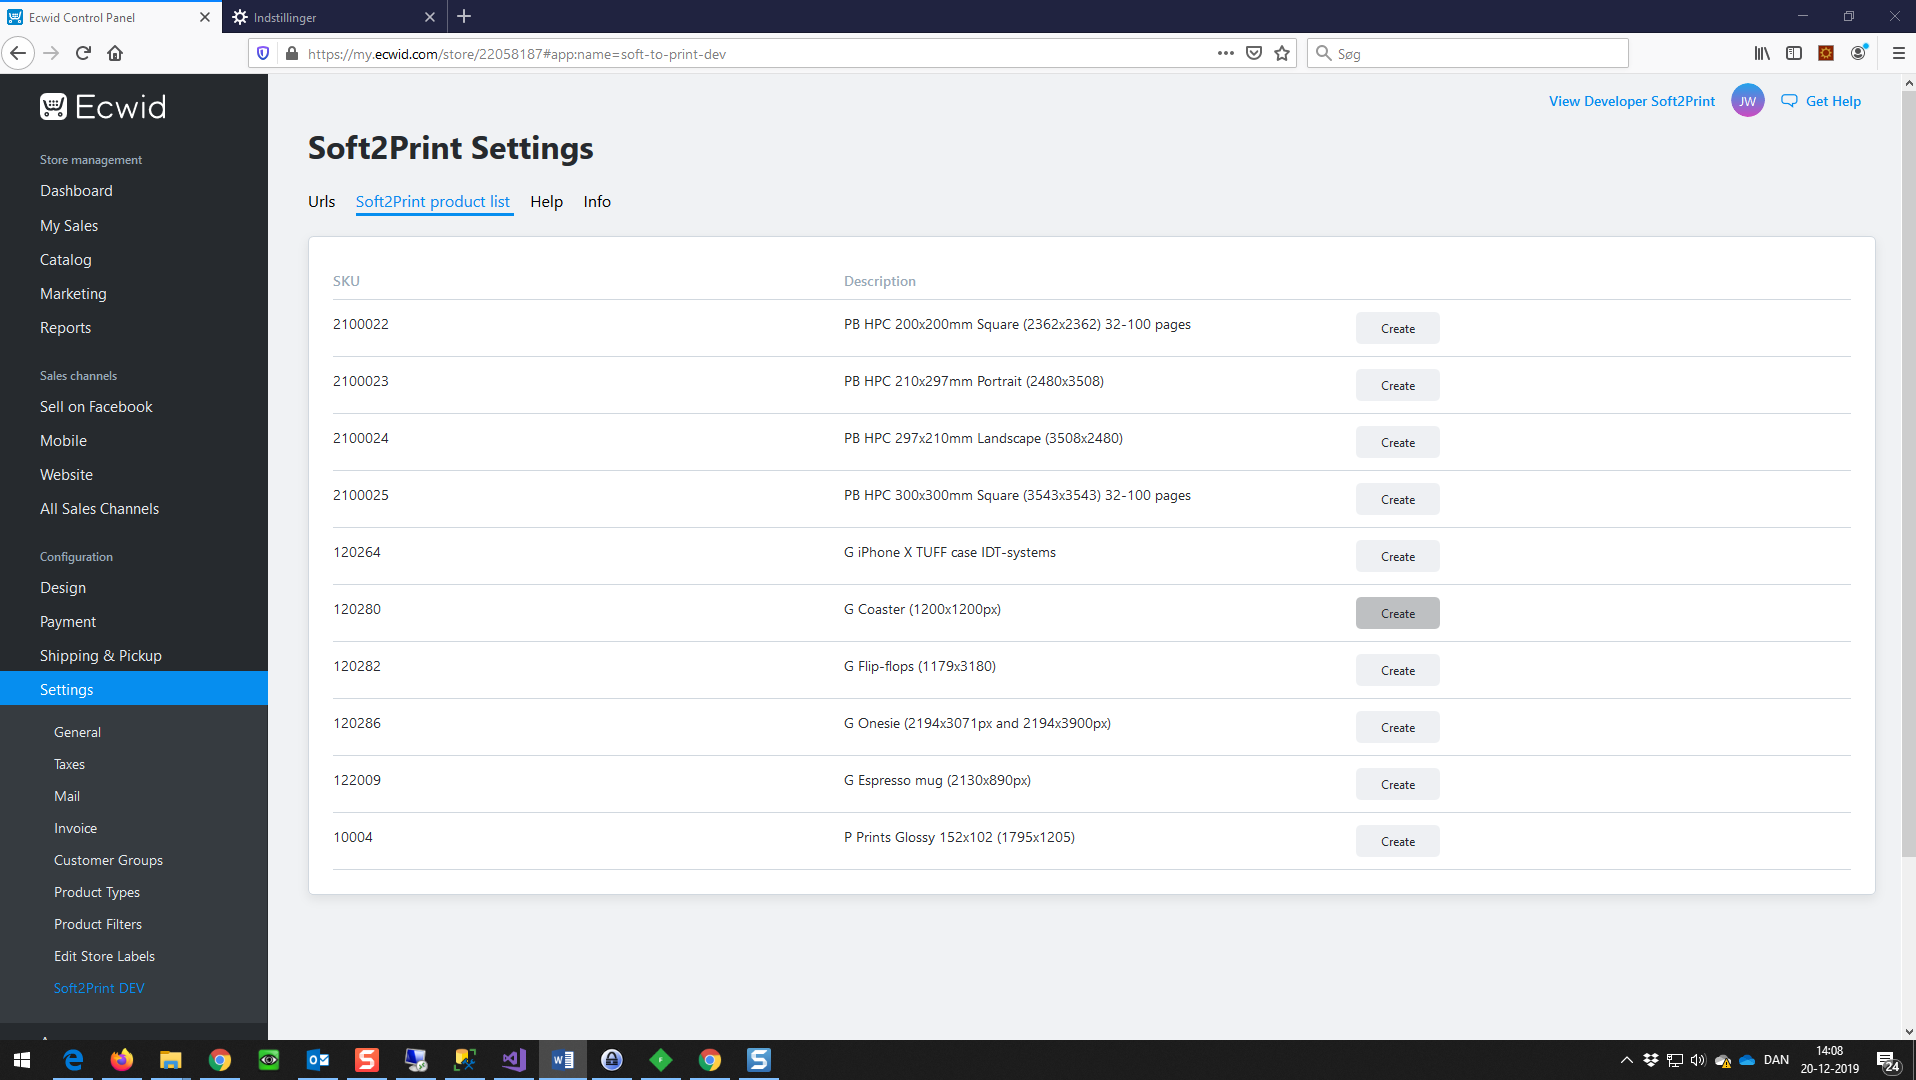Open Catalog section
Screen dimensions: 1916x1080
tap(66, 259)
